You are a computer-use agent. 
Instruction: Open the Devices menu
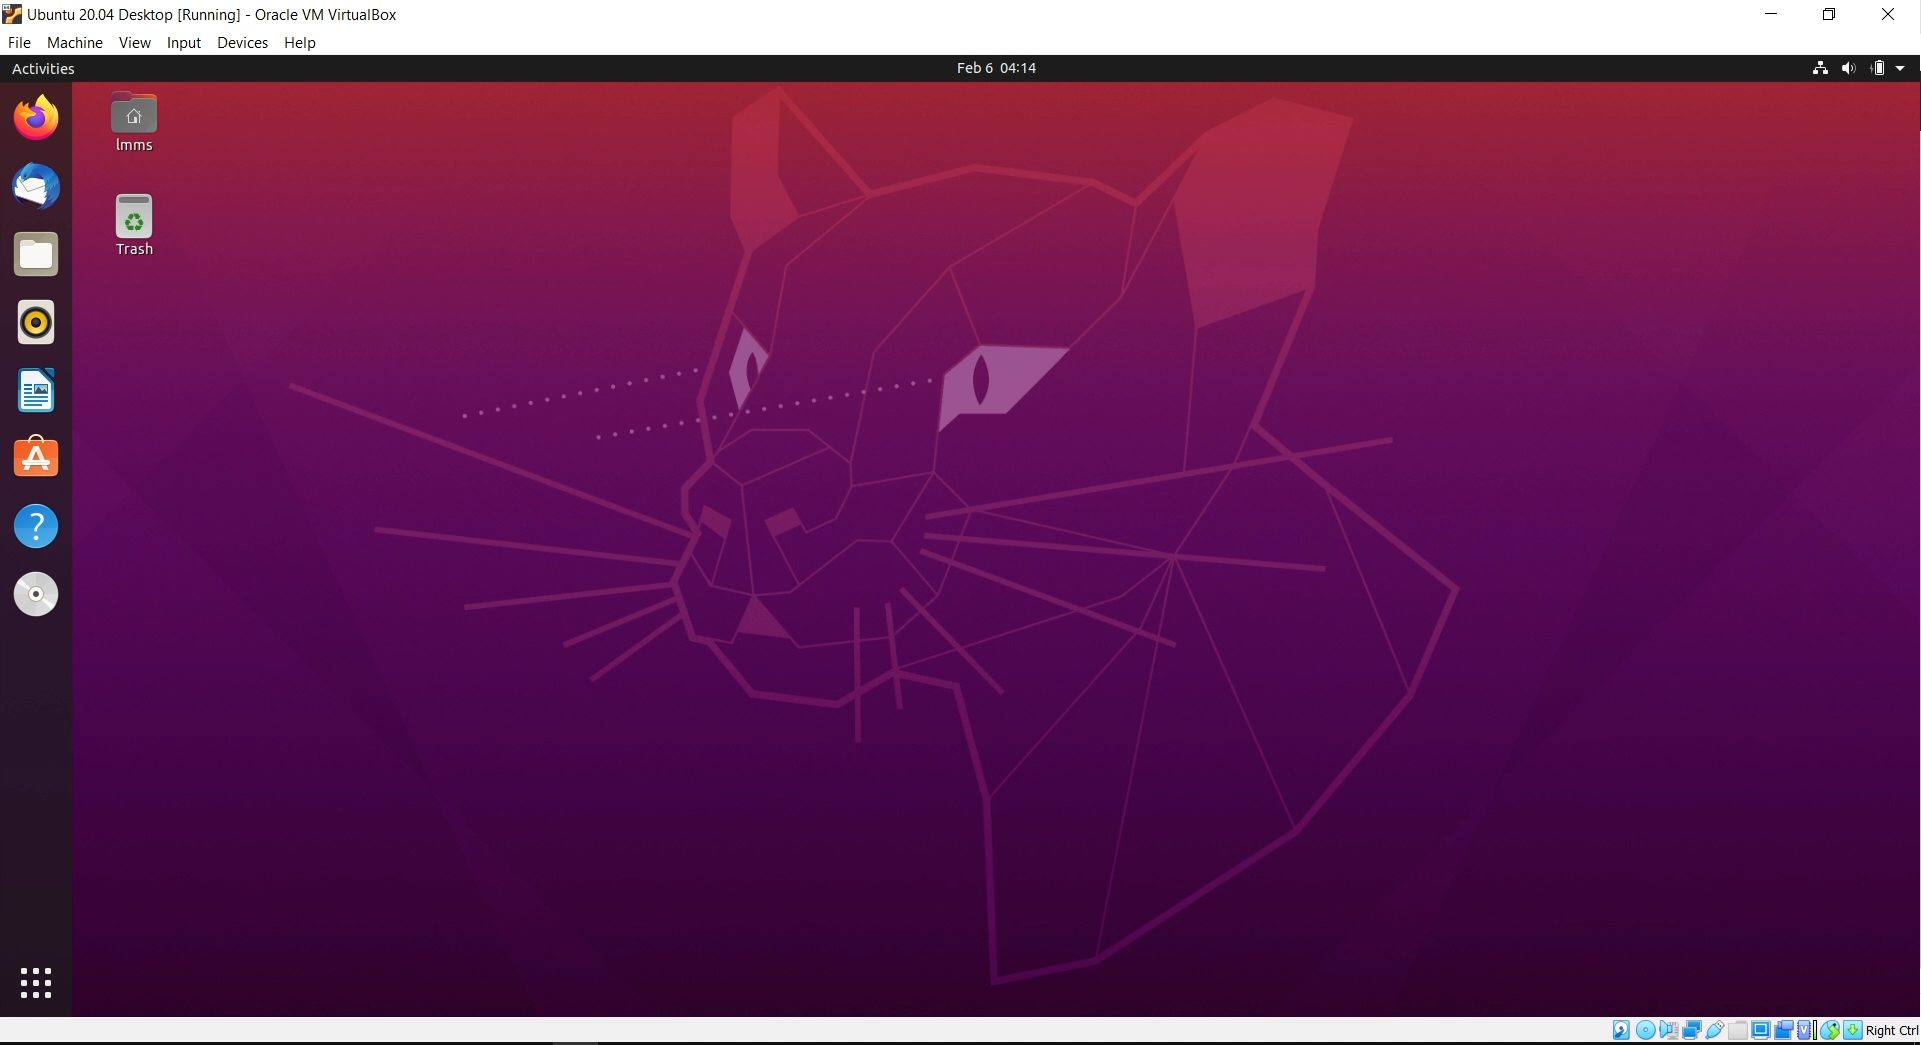(241, 42)
